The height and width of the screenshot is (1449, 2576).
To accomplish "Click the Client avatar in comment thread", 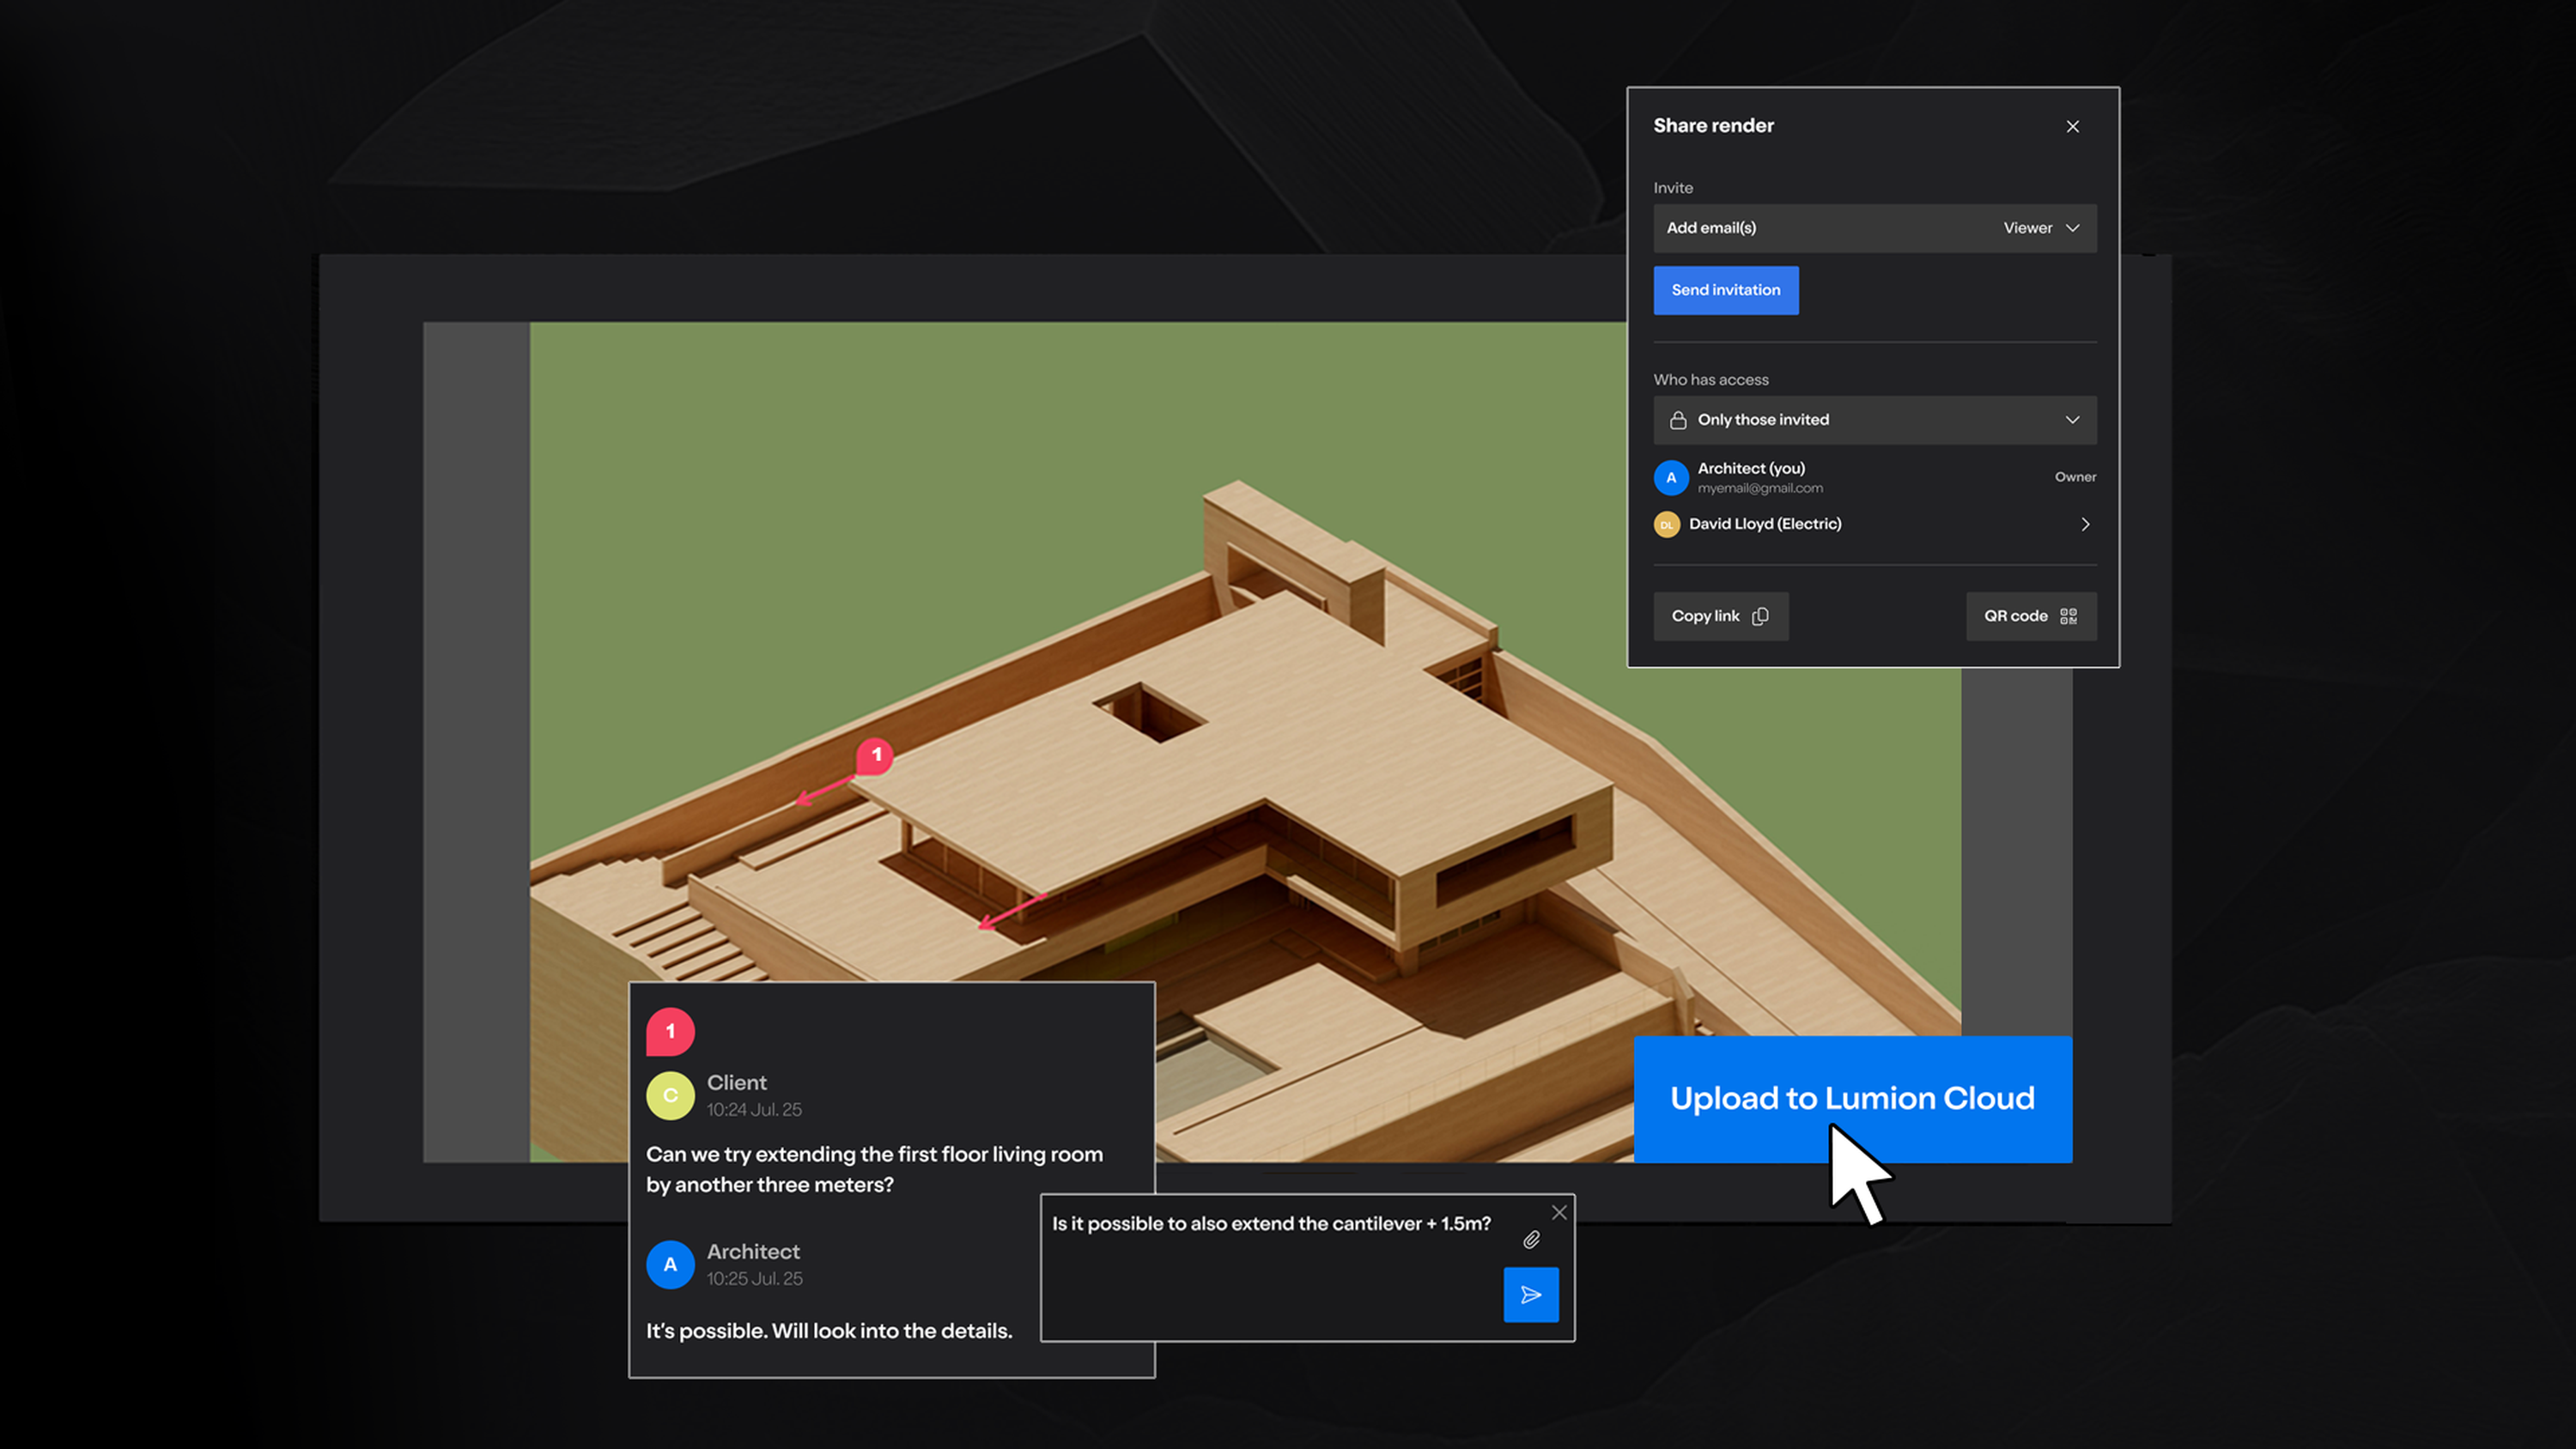I will point(670,1095).
